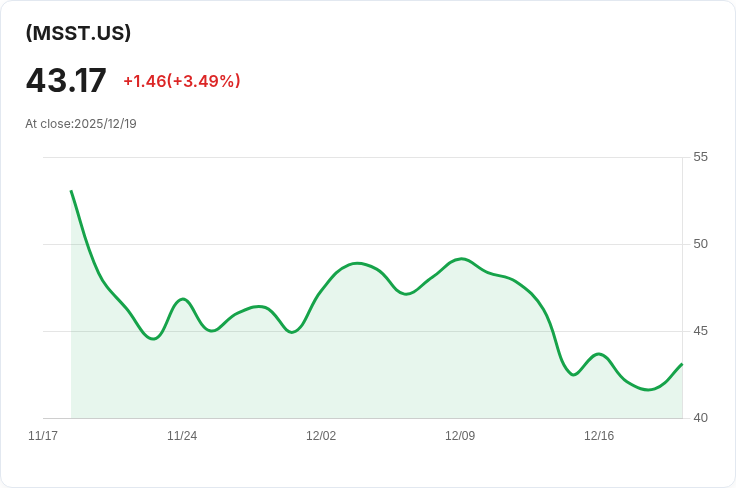Click the 55 value on y-axis
Image resolution: width=736 pixels, height=488 pixels.
click(700, 157)
